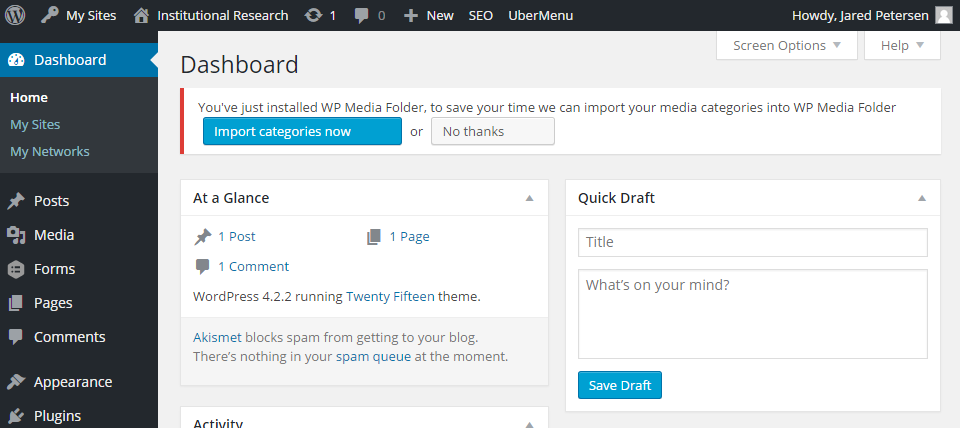Viewport: 960px width, 428px height.
Task: Collapse the Quick Draft widget
Action: point(921,198)
